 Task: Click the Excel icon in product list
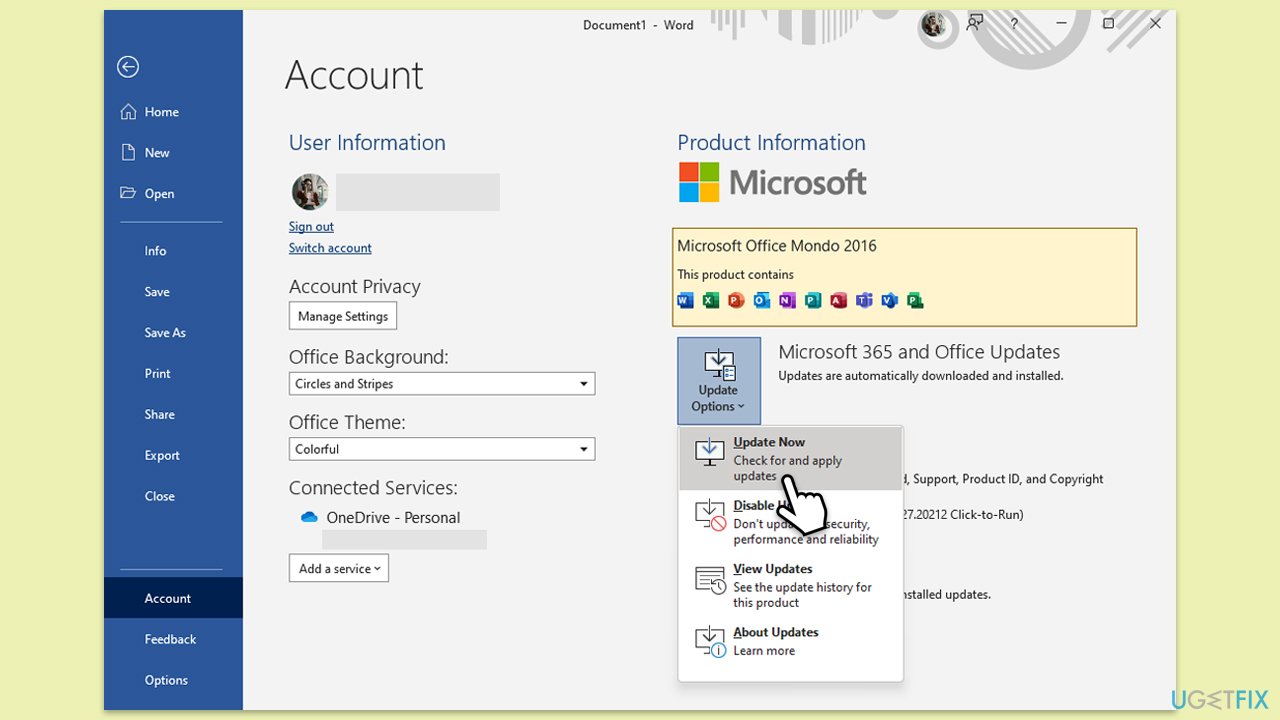(711, 300)
